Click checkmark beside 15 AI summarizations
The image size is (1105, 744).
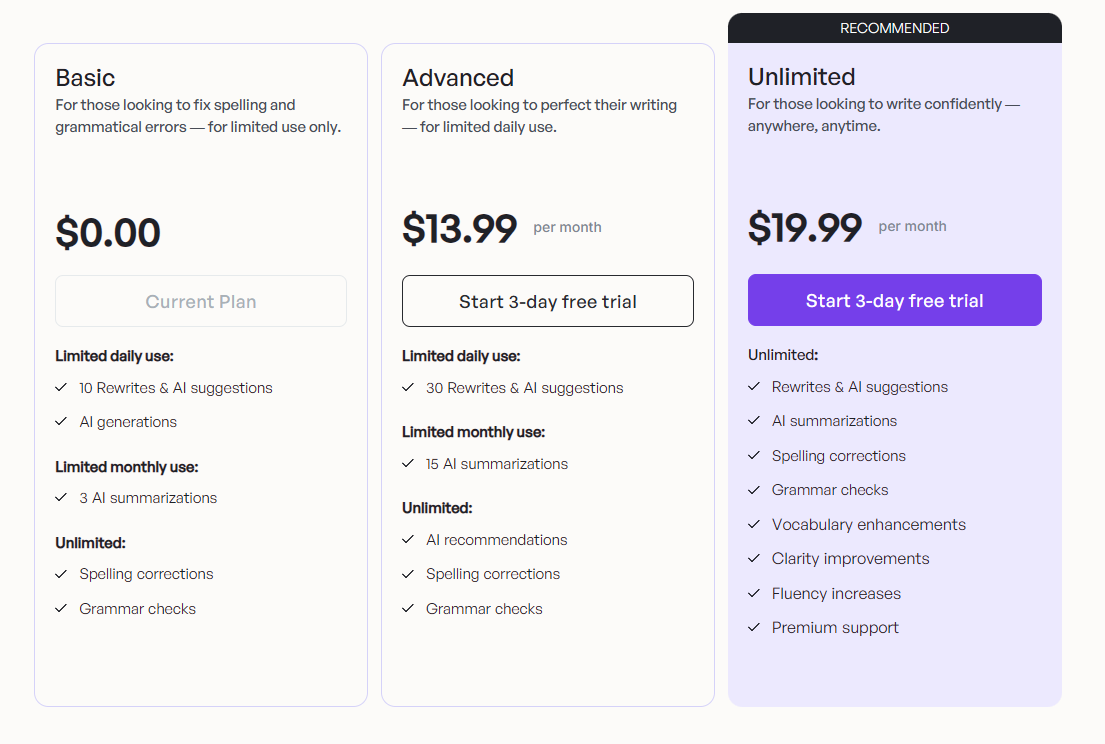(408, 464)
